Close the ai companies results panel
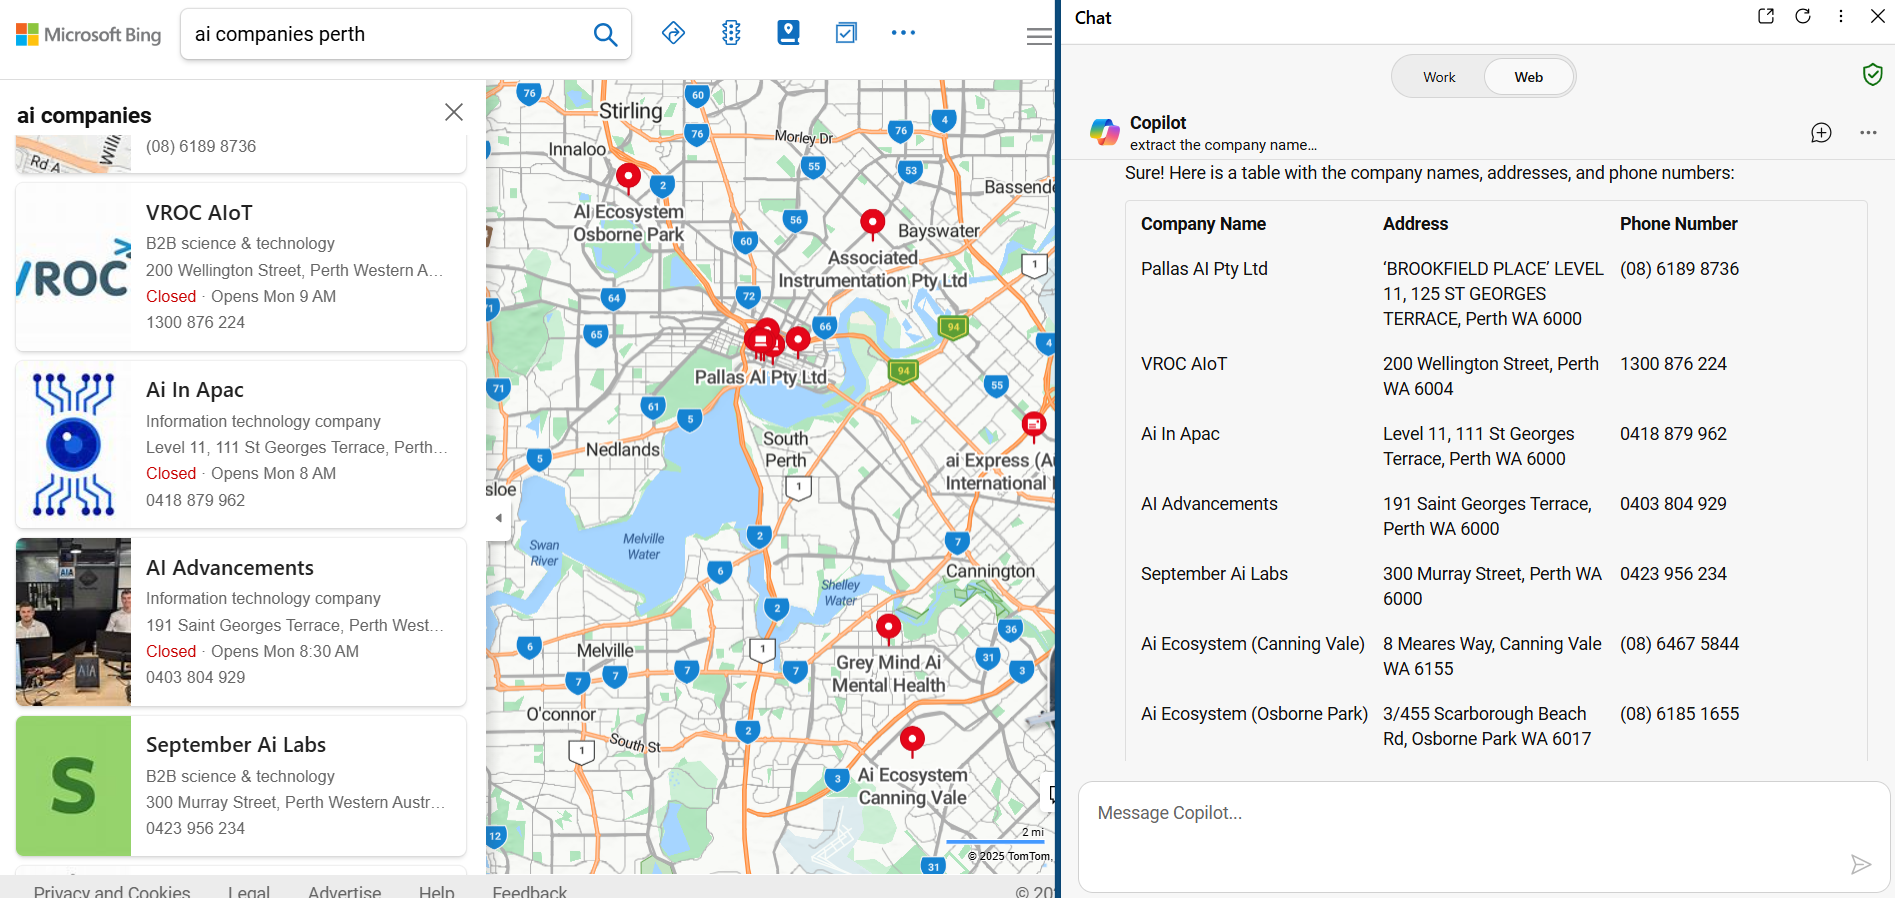Viewport: 1895px width, 898px height. coord(454,112)
